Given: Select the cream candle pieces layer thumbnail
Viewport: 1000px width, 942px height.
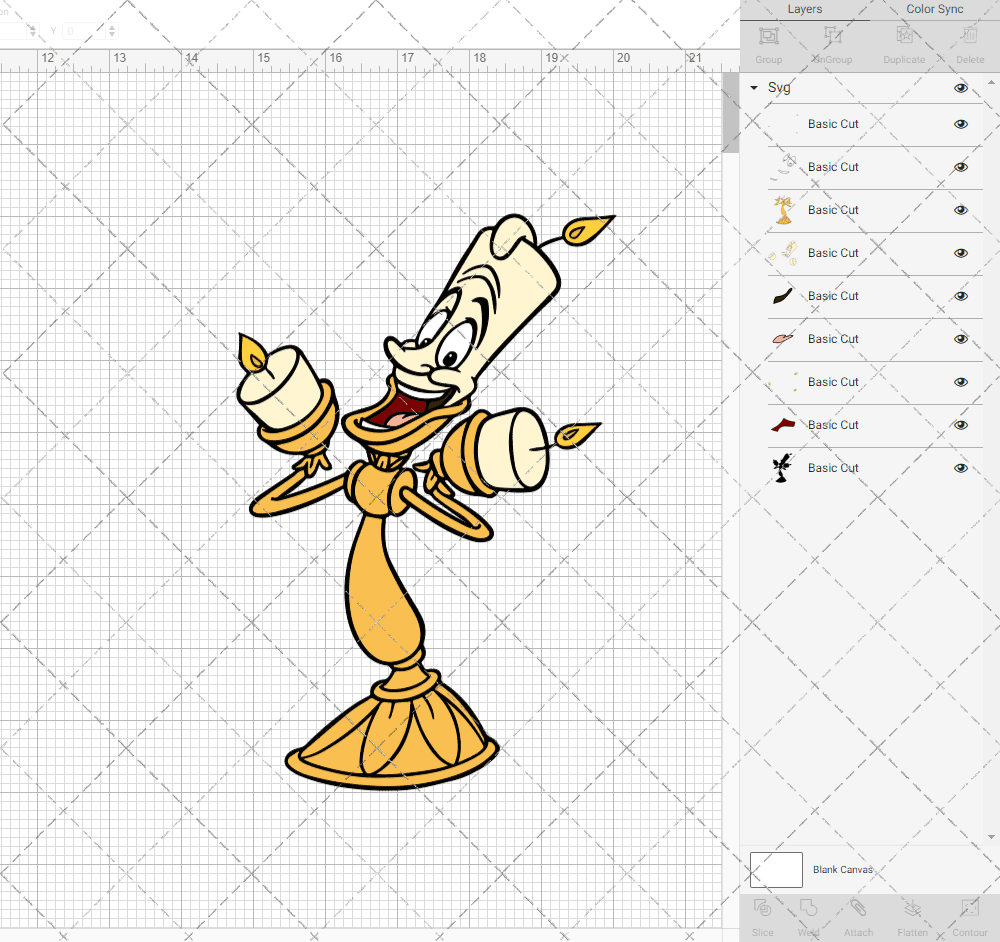Looking at the screenshot, I should (783, 253).
